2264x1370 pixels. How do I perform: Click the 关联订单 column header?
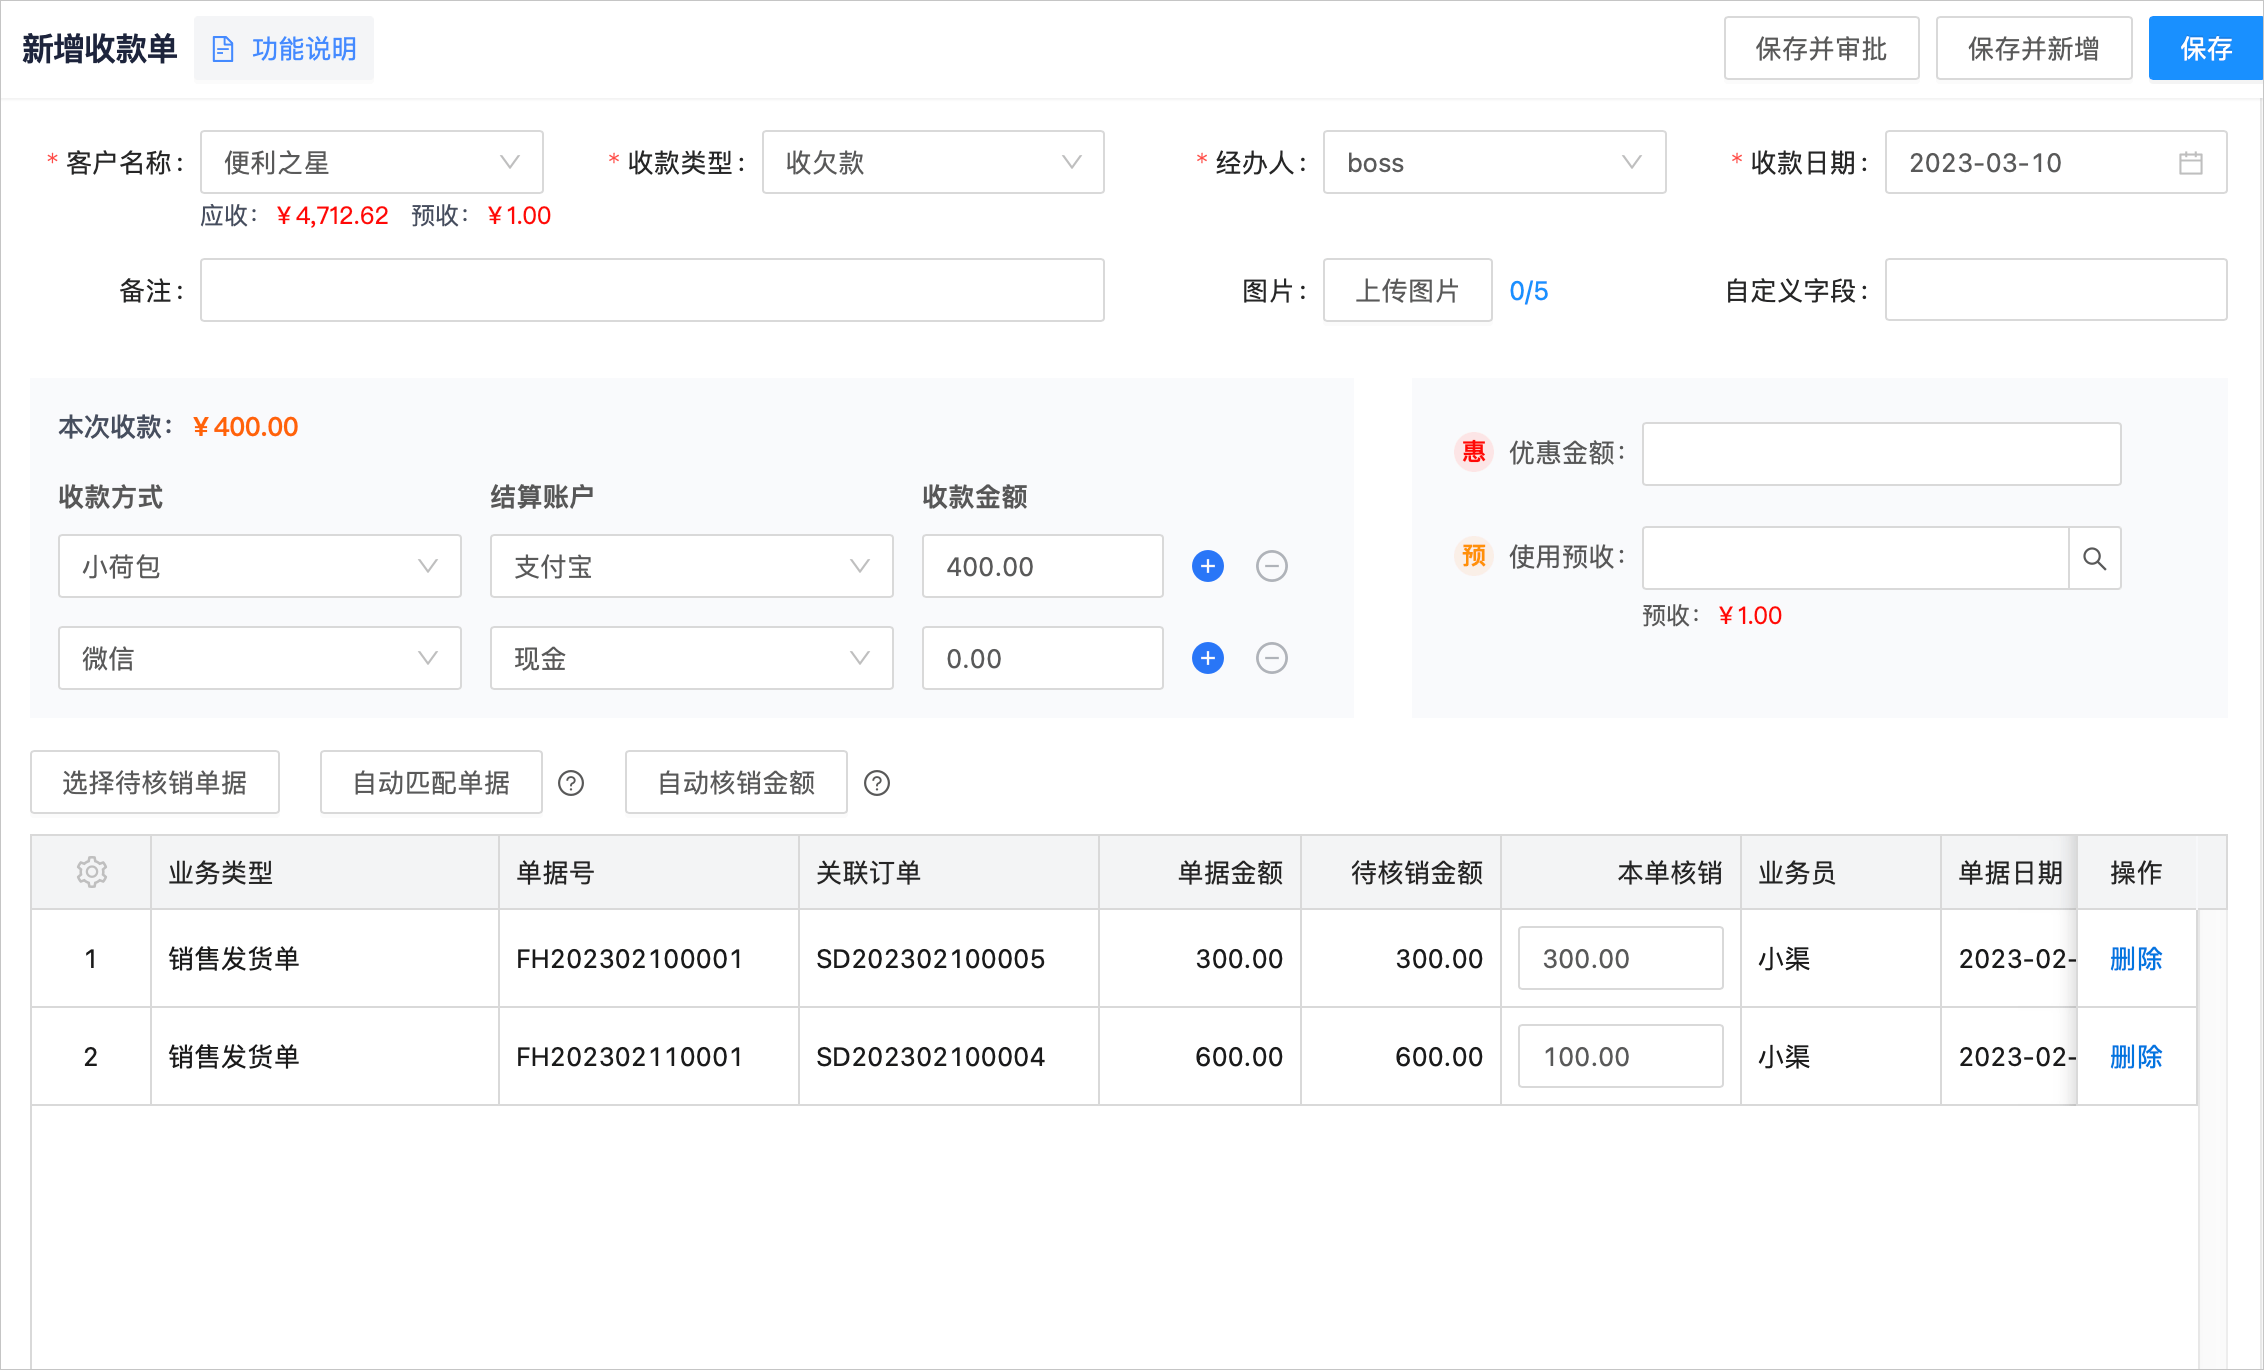coord(949,872)
